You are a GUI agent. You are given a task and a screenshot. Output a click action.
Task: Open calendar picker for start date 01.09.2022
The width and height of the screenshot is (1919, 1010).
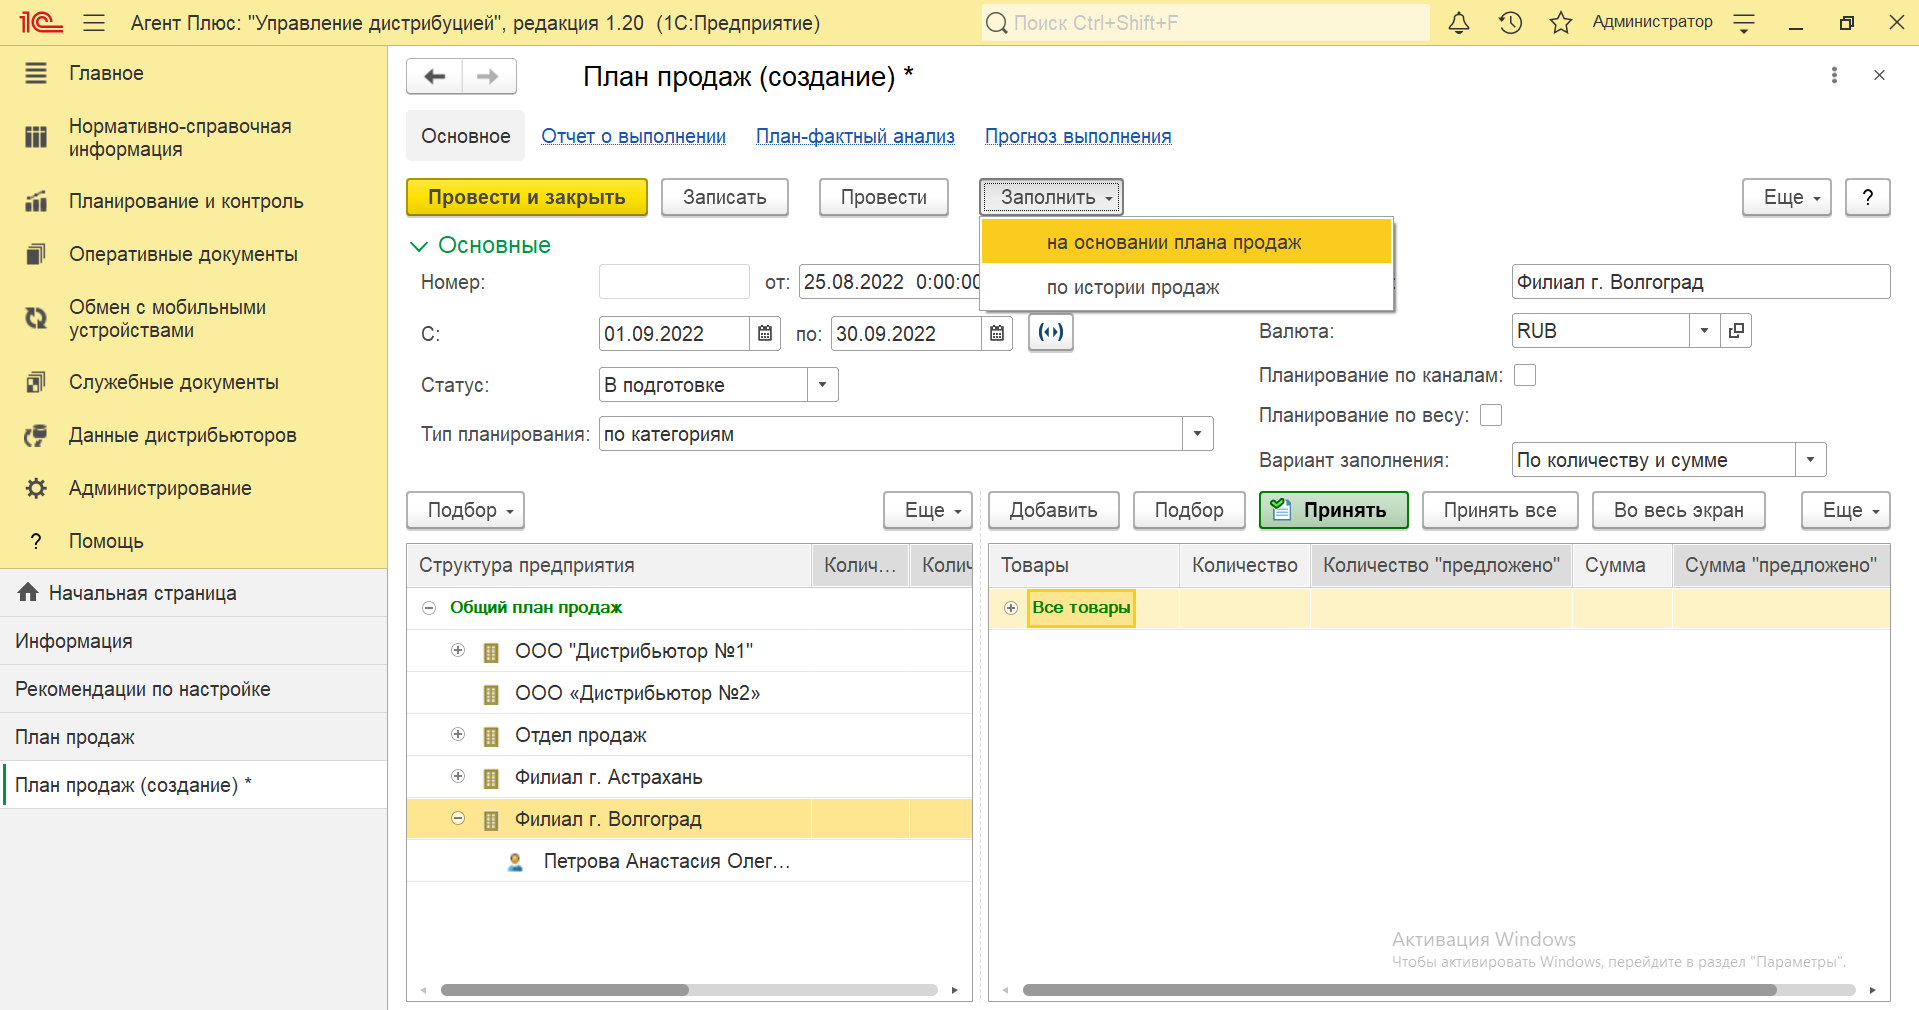click(x=765, y=334)
